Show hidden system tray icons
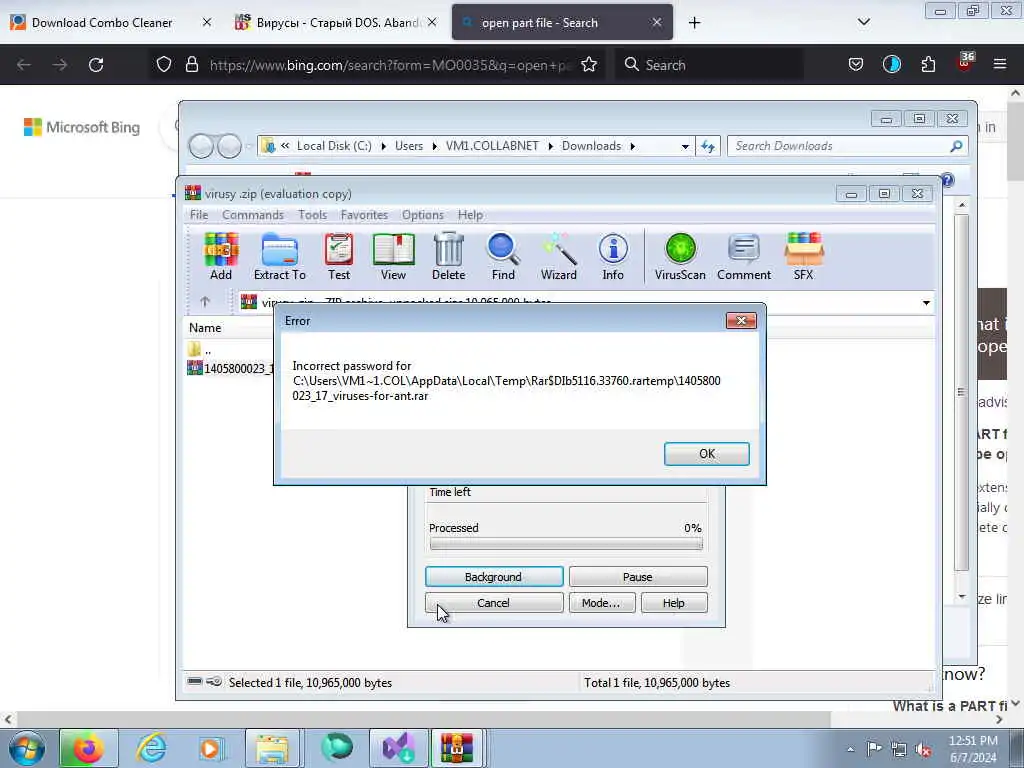 pos(850,750)
